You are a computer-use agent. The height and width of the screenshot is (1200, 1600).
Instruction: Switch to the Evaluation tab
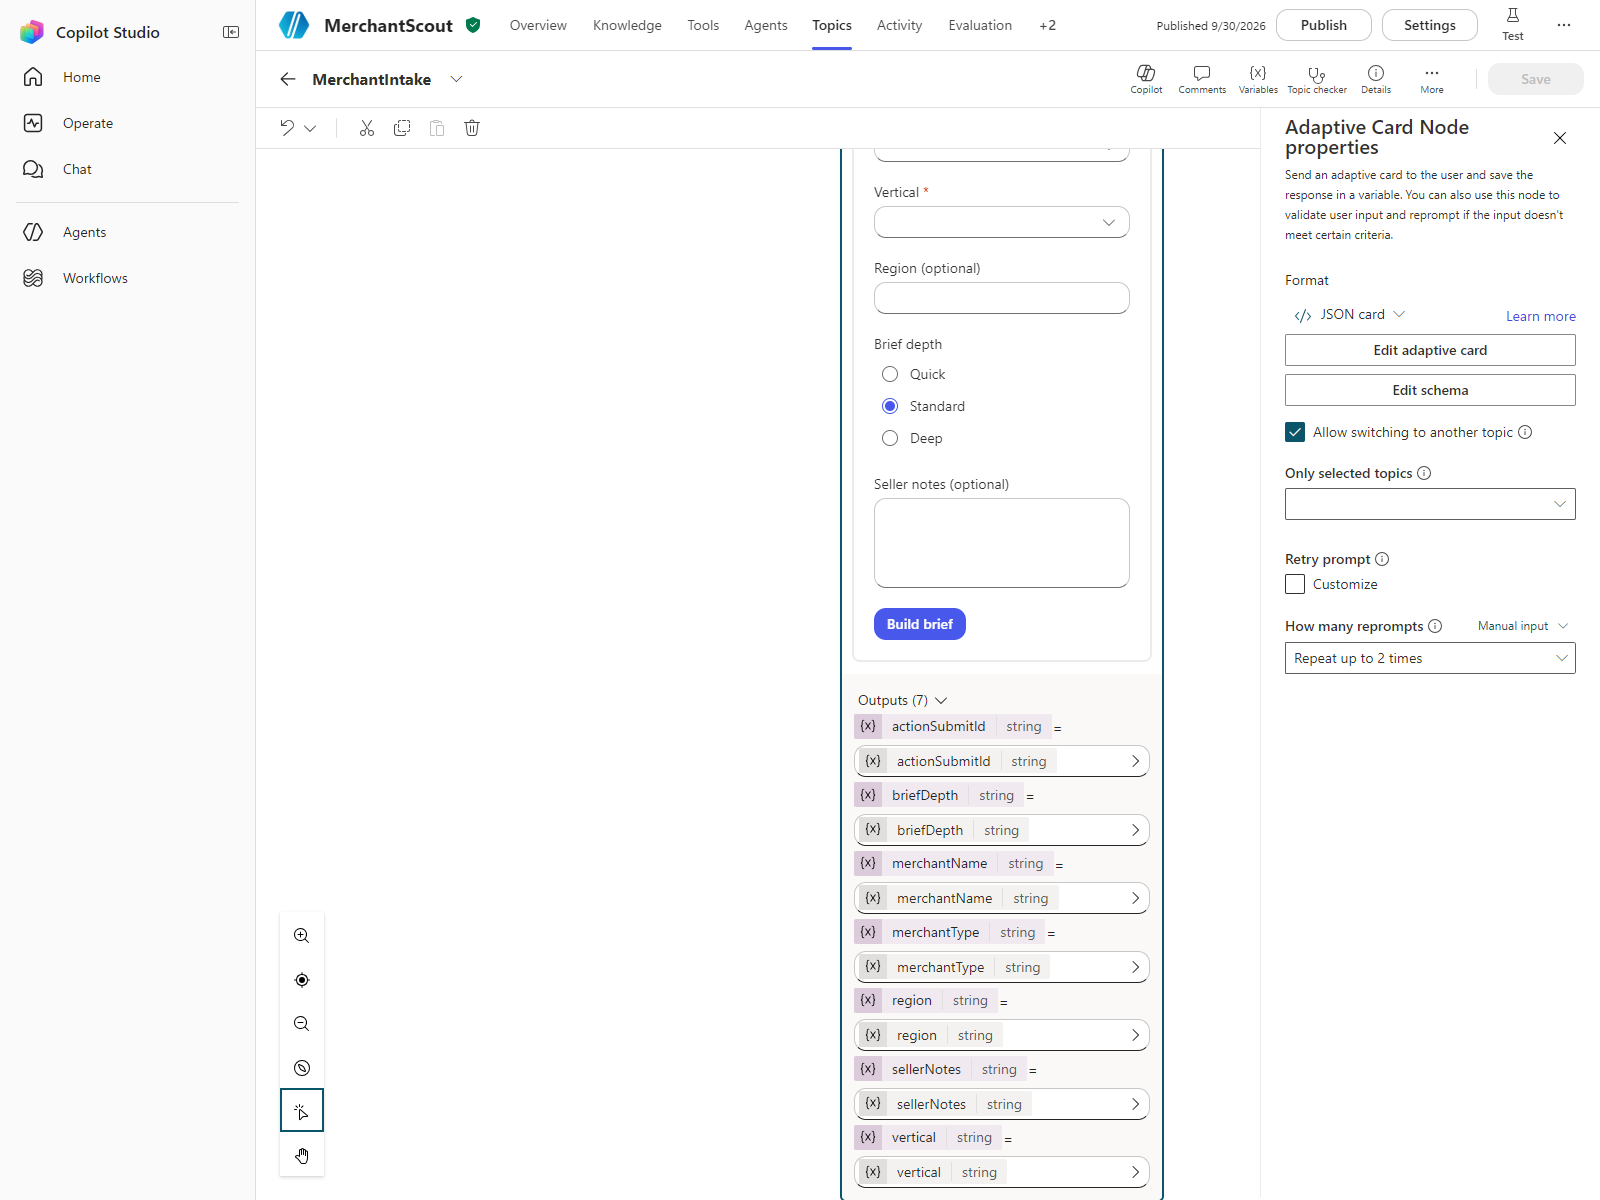coord(980,25)
